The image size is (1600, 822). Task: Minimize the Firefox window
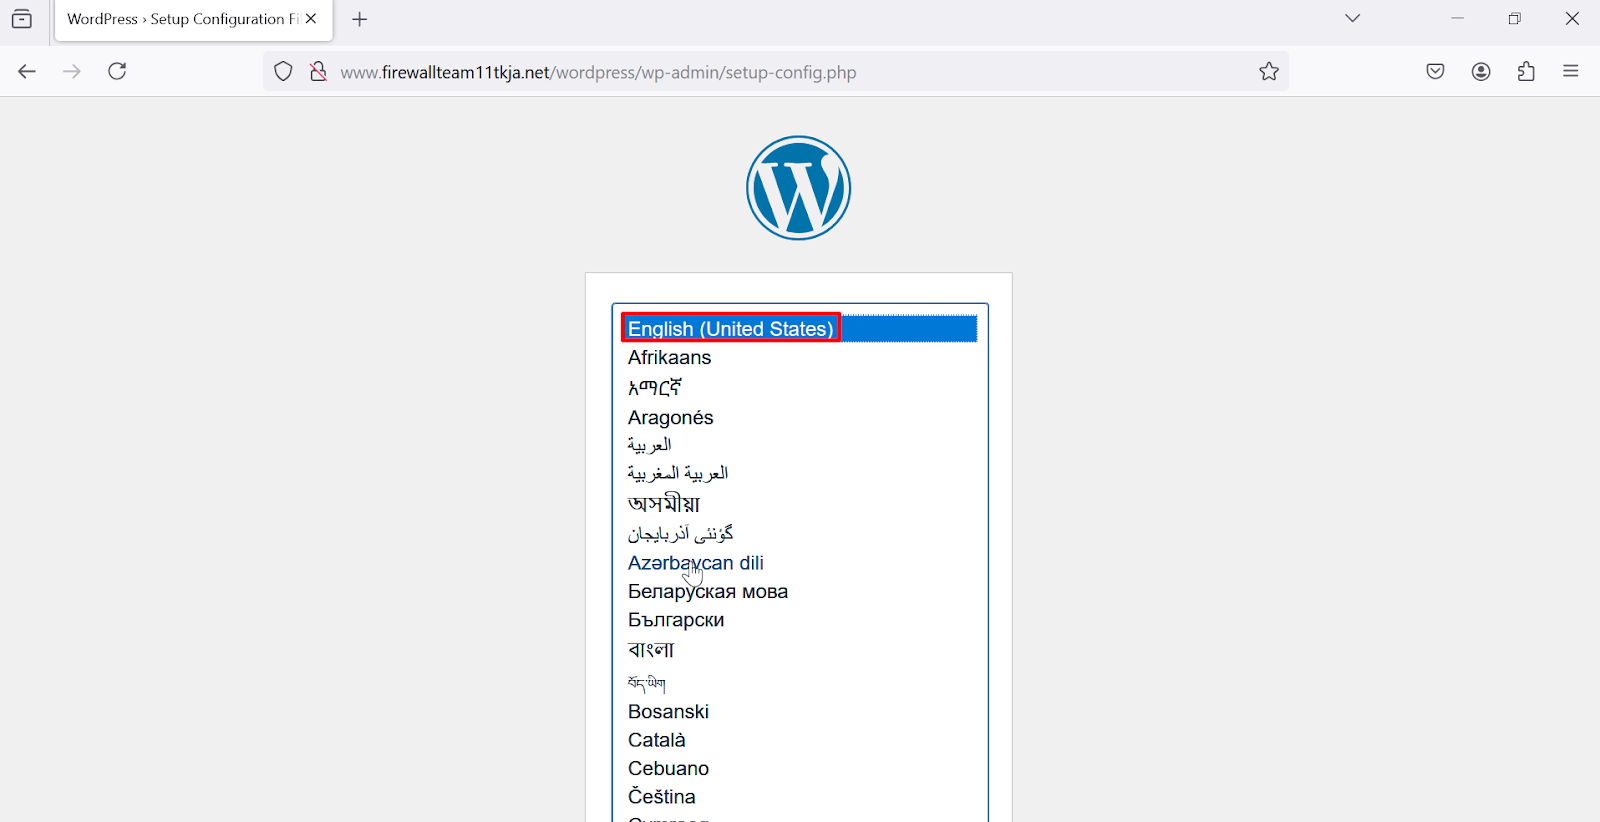1457,19
